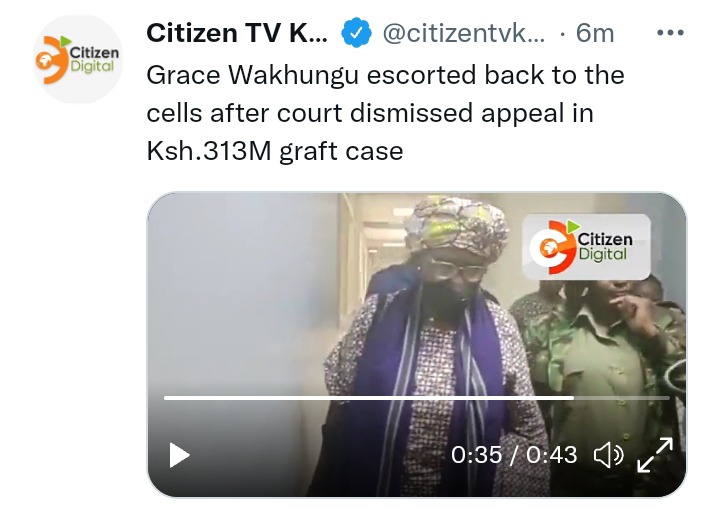
Task: Open the 6m tweet timestamp
Action: [x=595, y=33]
